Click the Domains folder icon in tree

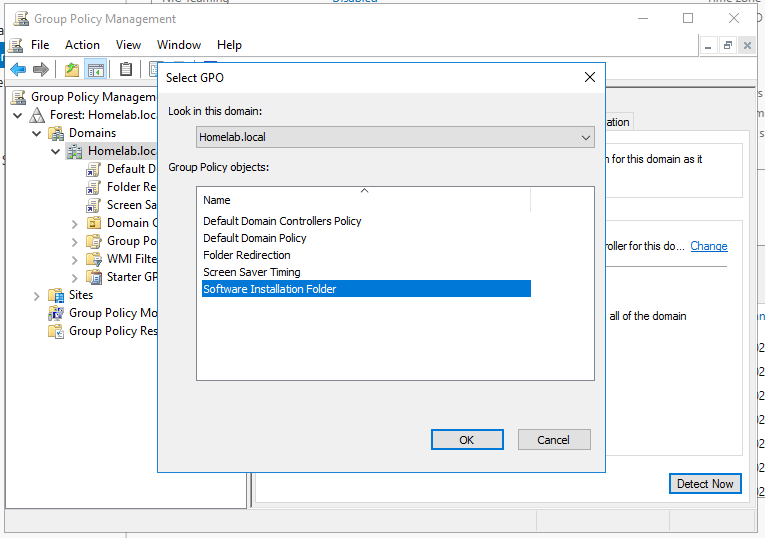click(56, 133)
